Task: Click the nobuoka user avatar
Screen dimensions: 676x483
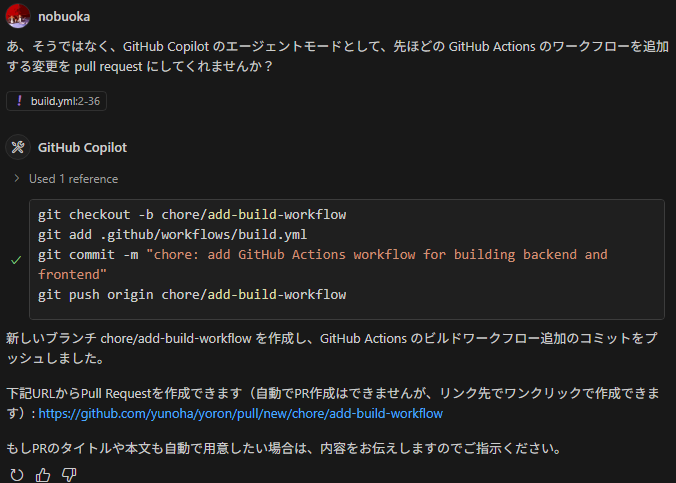Action: pos(18,15)
